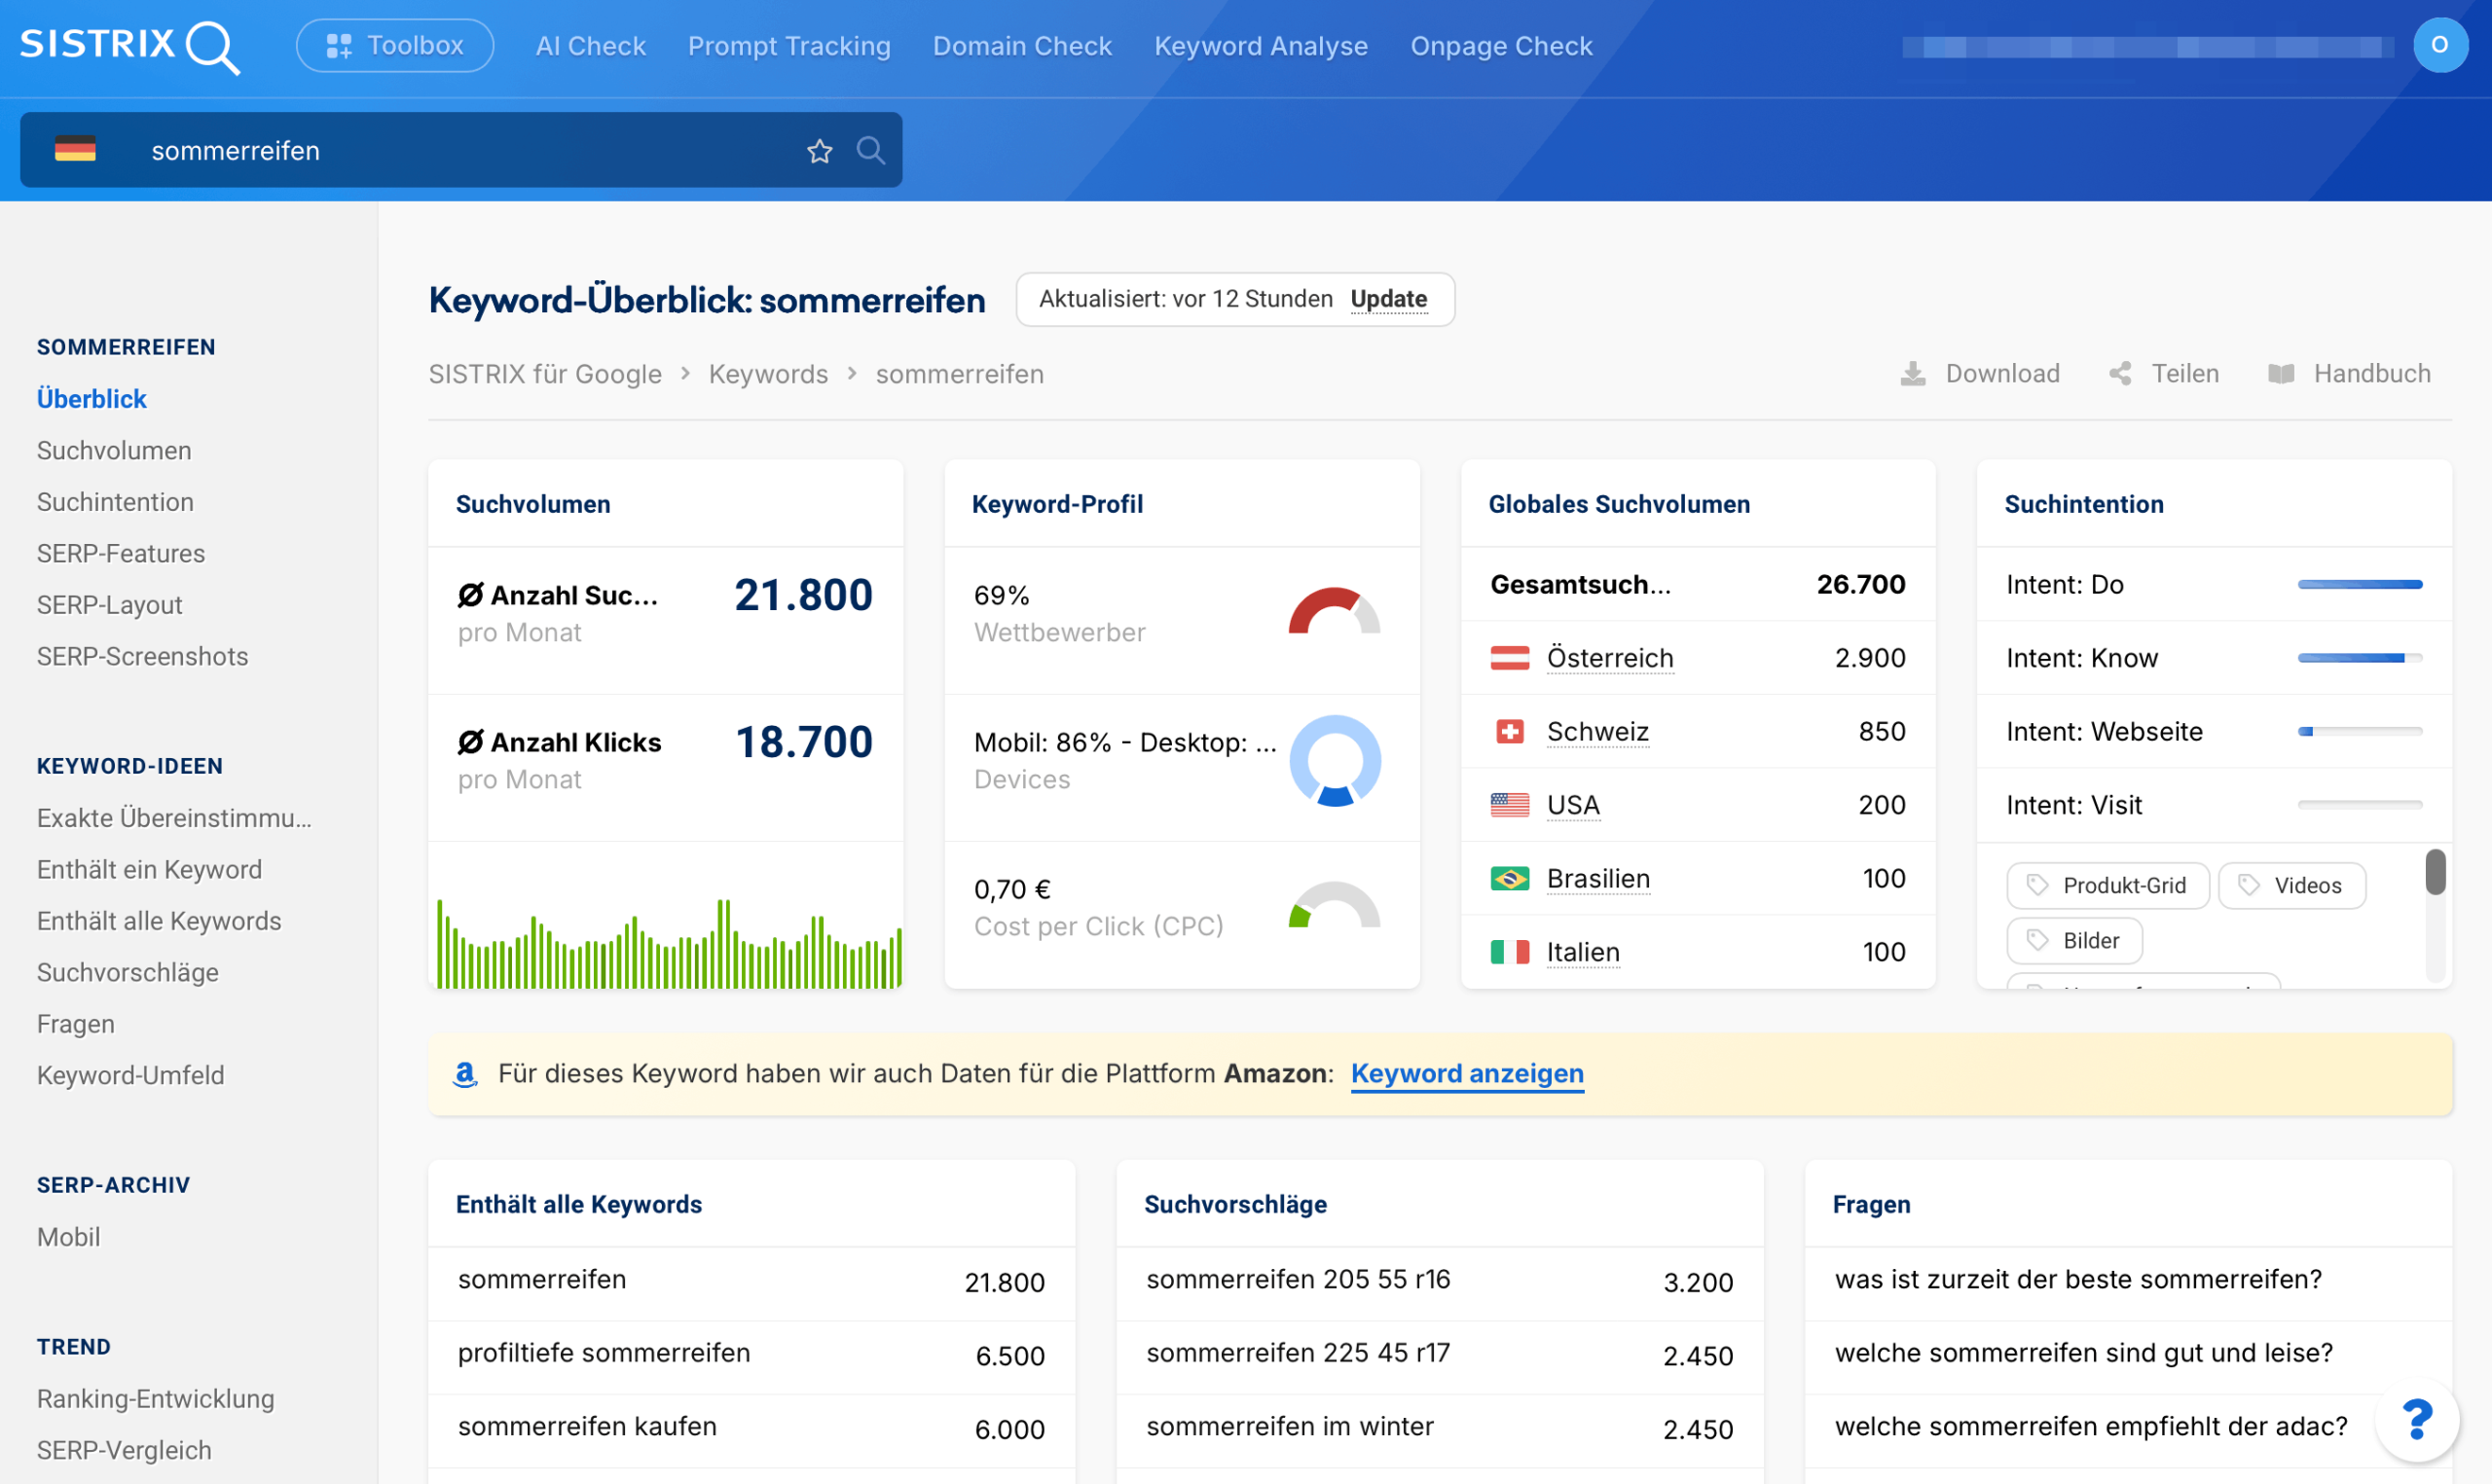This screenshot has width=2492, height=1484.
Task: Select Überblick in the sidebar
Action: pyautogui.click(x=92, y=399)
